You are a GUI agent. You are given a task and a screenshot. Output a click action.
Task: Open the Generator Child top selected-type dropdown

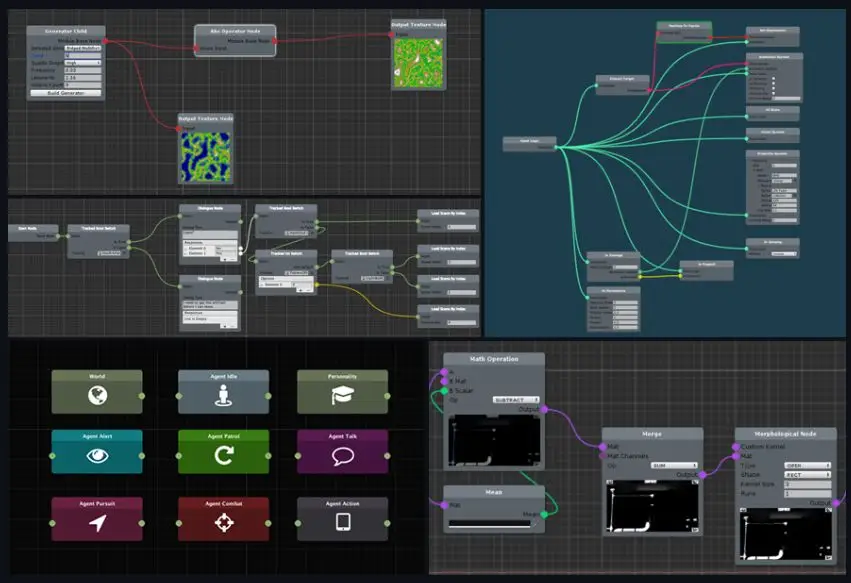click(83, 48)
